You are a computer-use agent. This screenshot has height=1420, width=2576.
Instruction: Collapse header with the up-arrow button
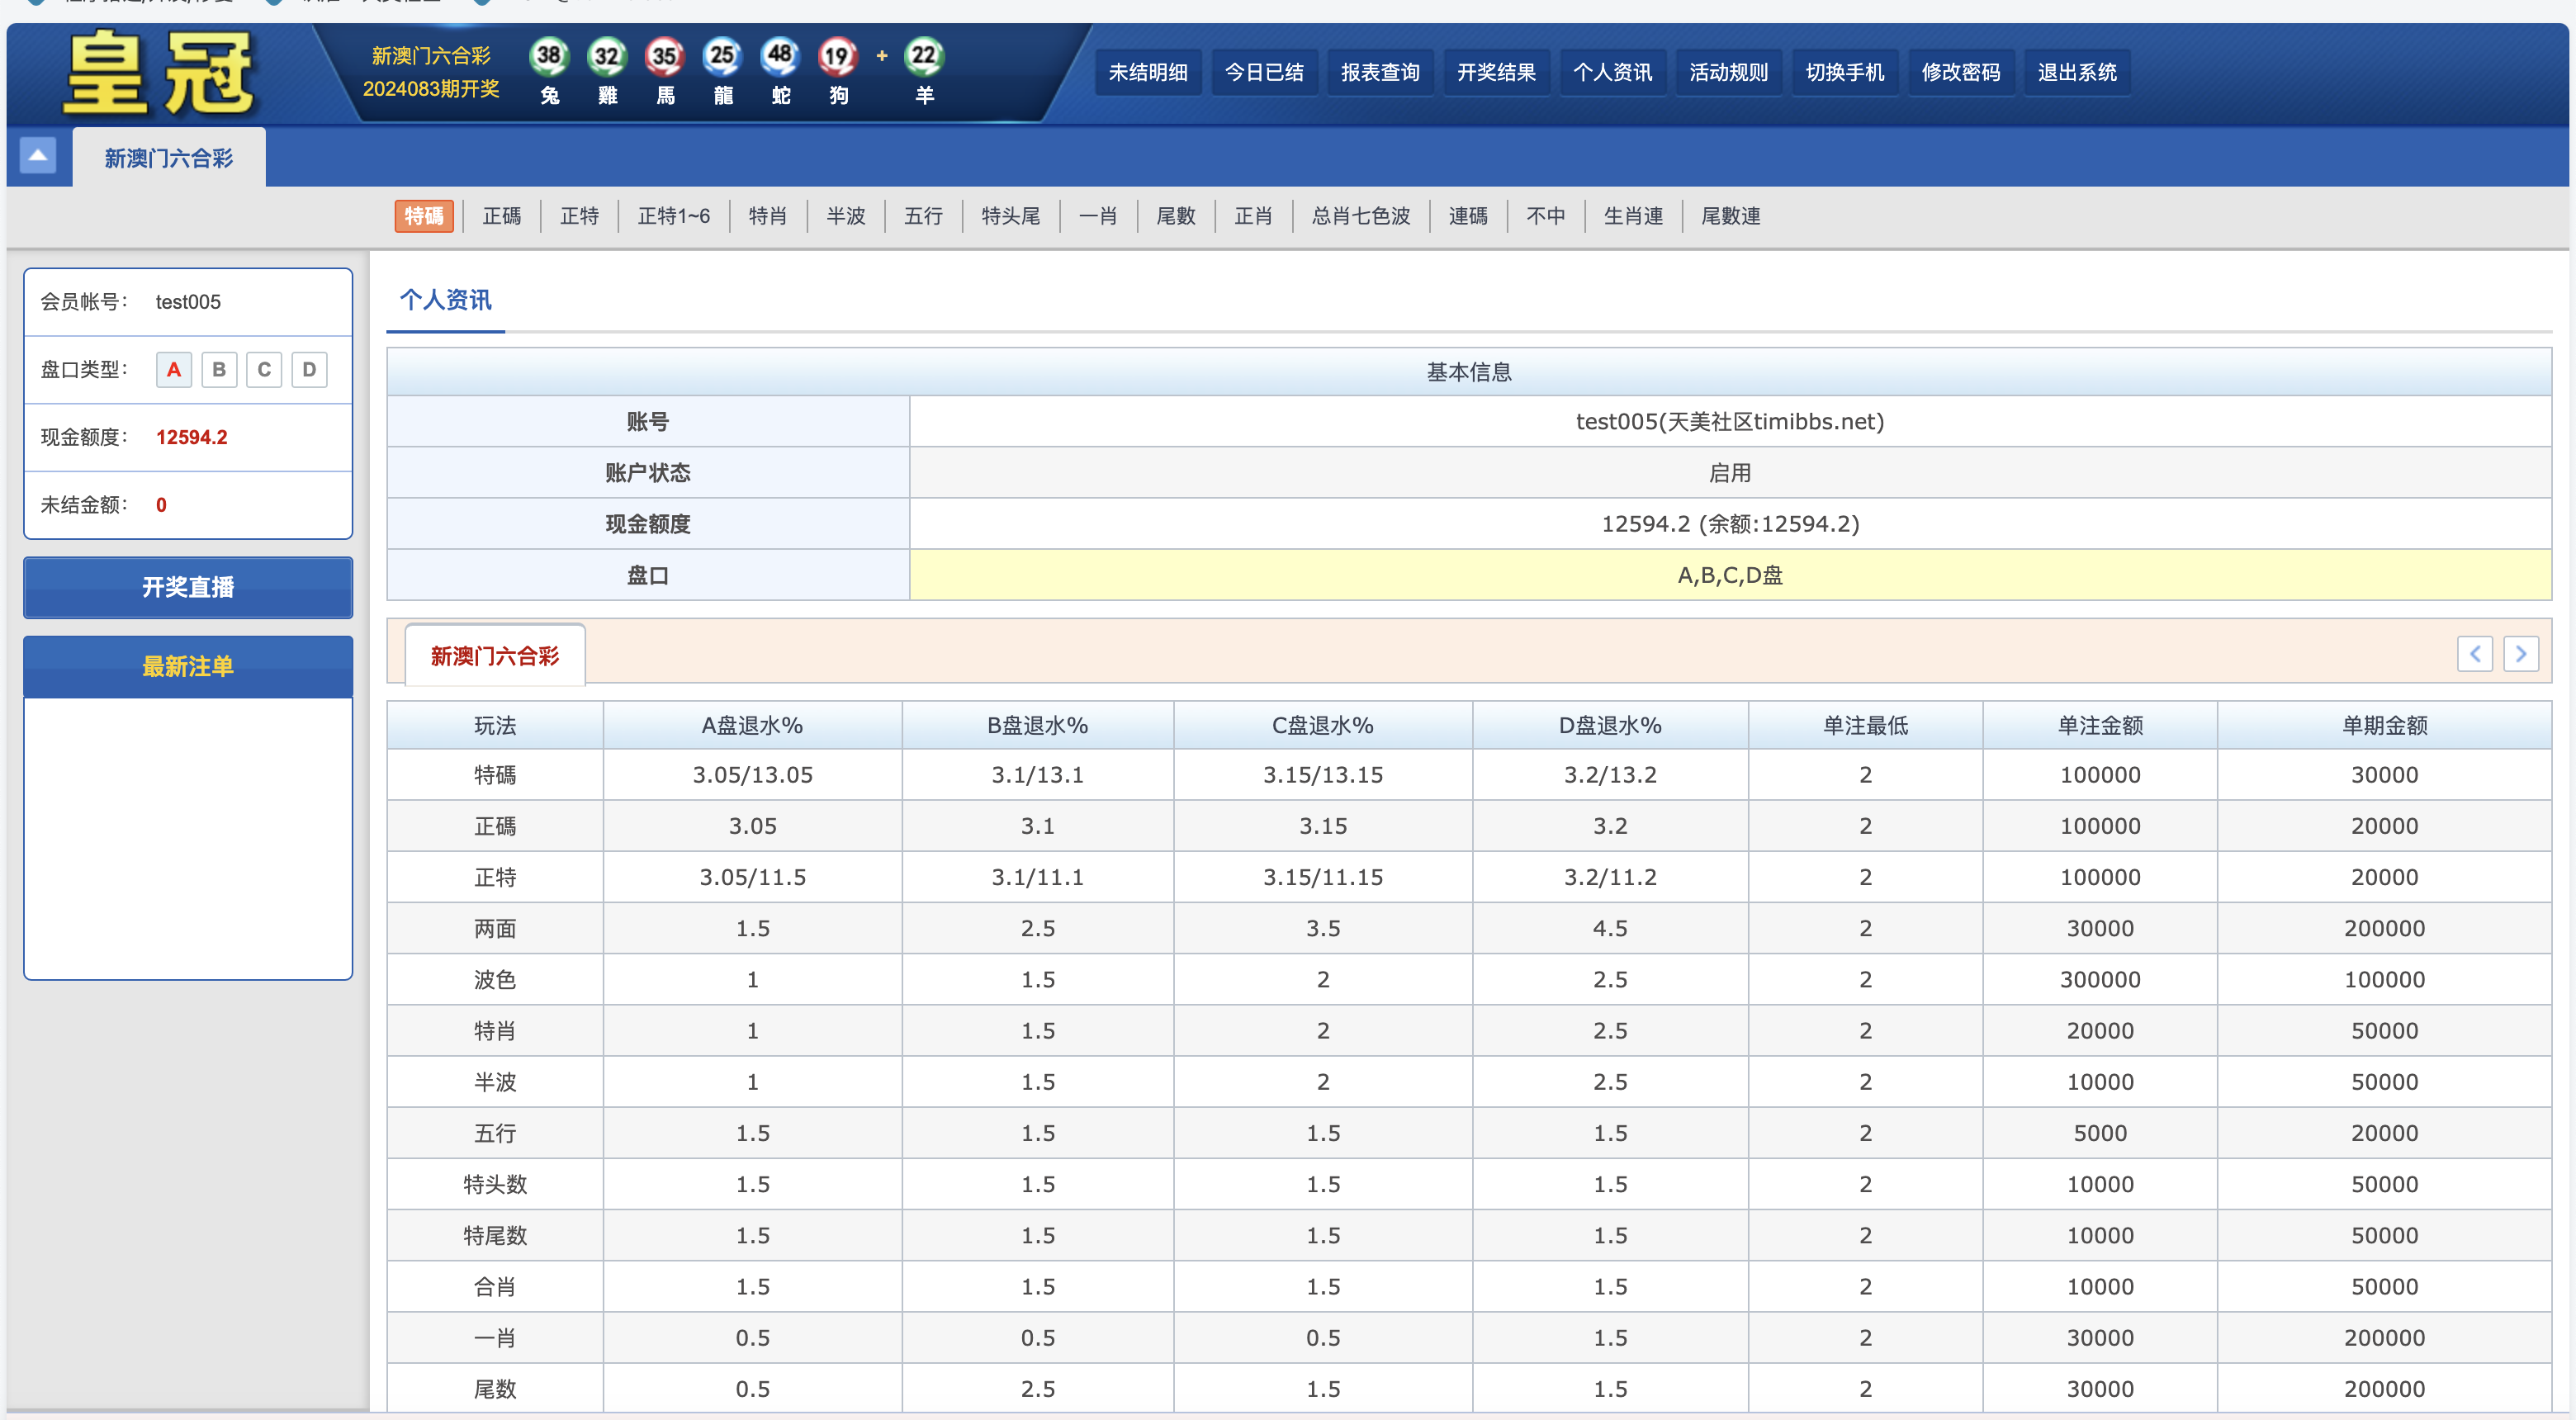click(38, 156)
